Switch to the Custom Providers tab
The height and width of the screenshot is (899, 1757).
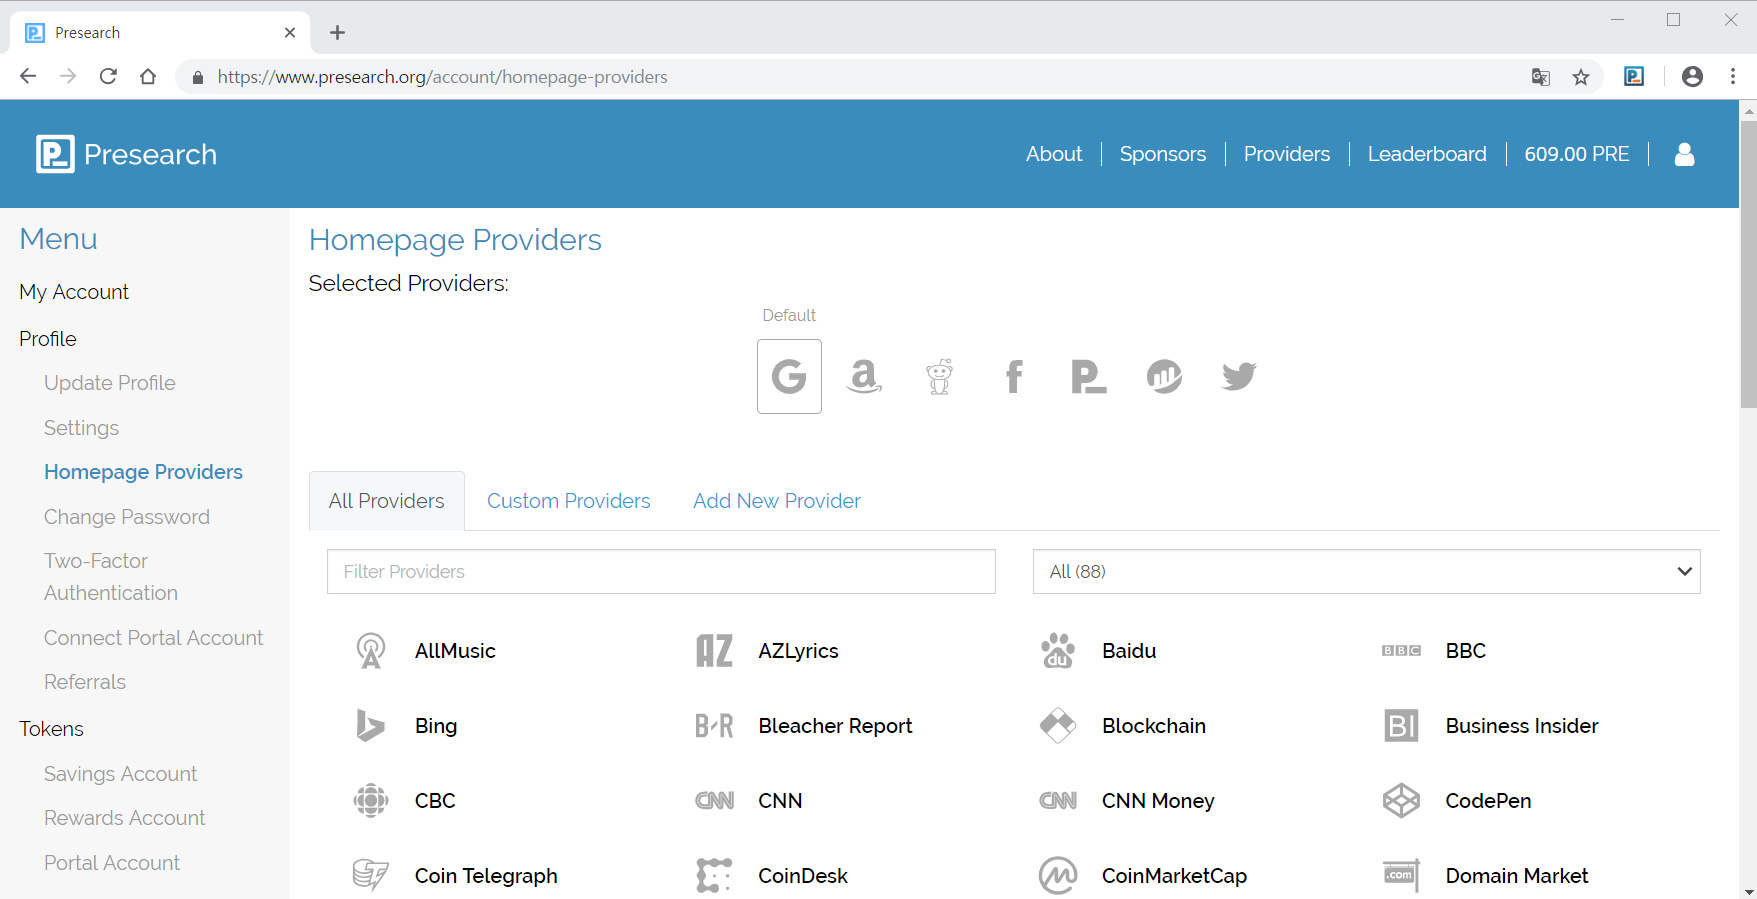[568, 501]
